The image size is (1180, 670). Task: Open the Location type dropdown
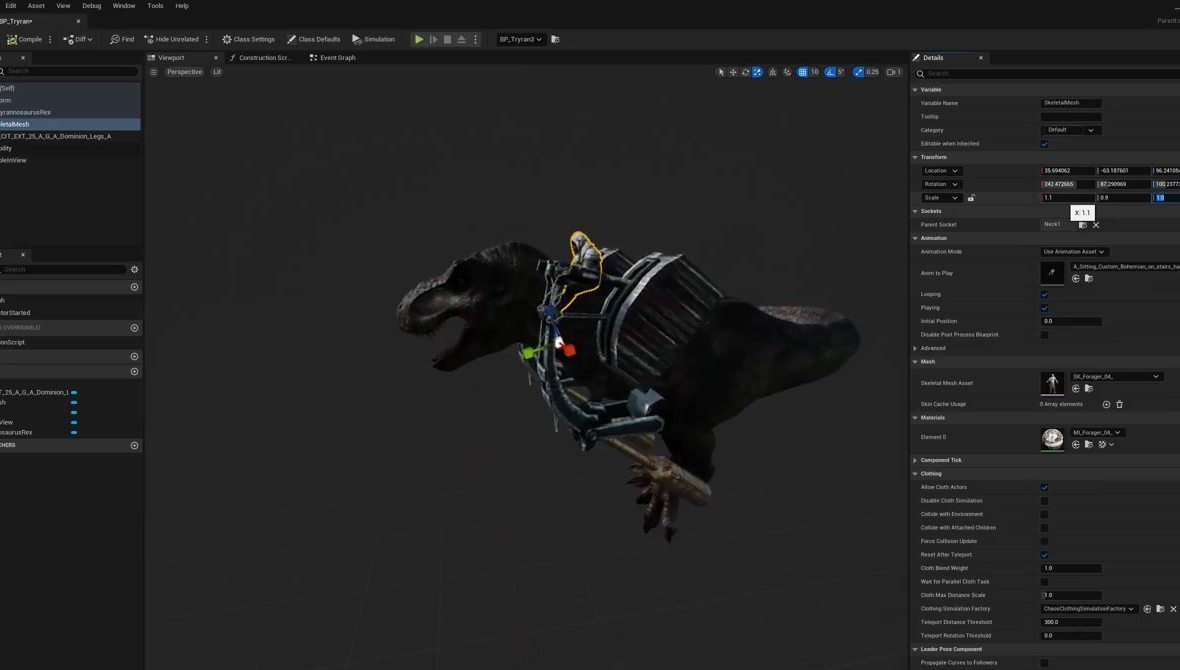coord(941,171)
